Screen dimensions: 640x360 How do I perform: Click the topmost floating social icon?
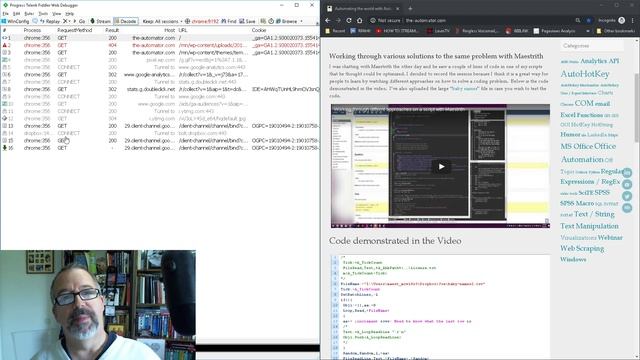click(627, 173)
